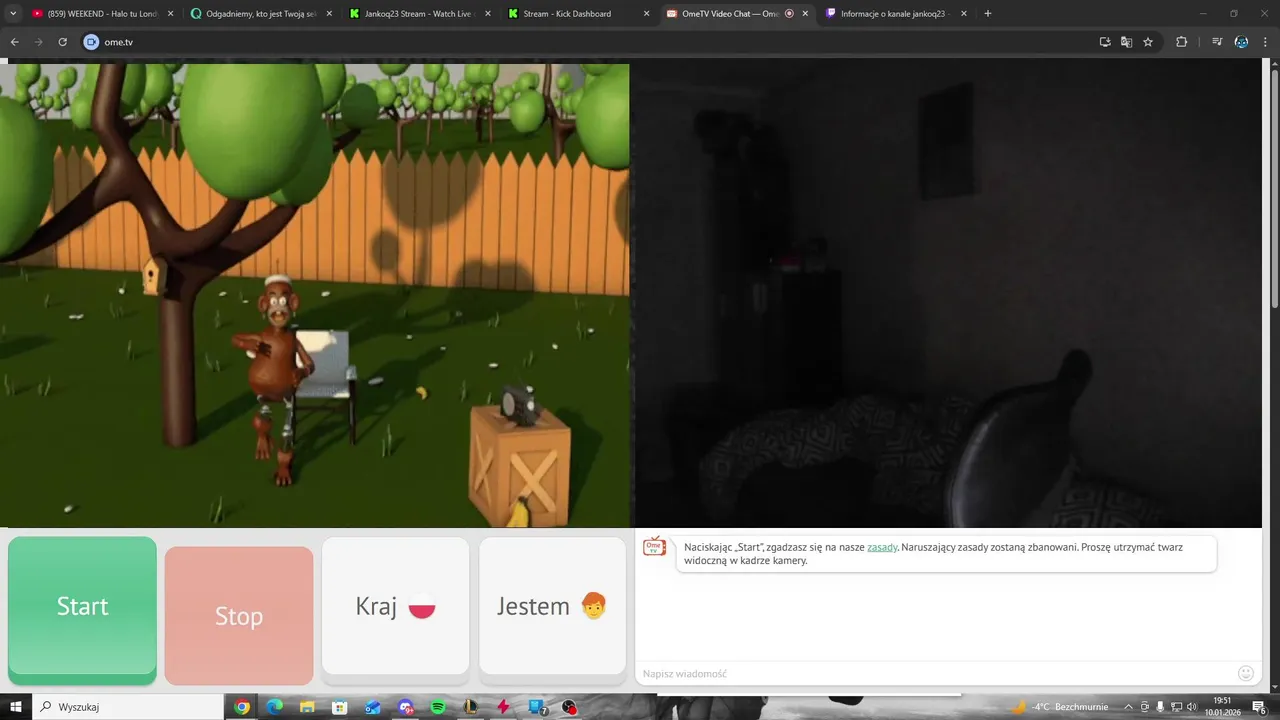The width and height of the screenshot is (1280, 720).
Task: Close the OmeTV Video Chat tab
Action: tap(805, 14)
